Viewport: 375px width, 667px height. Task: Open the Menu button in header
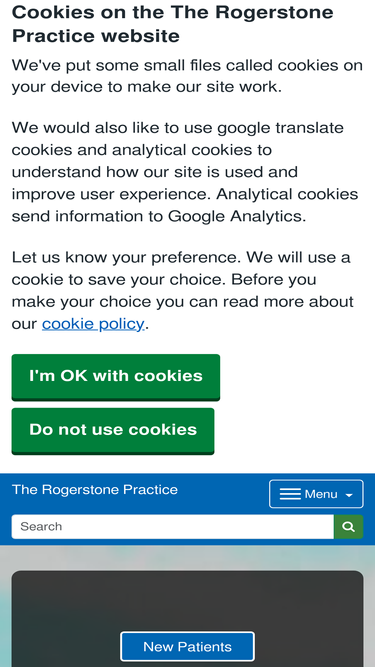(316, 494)
